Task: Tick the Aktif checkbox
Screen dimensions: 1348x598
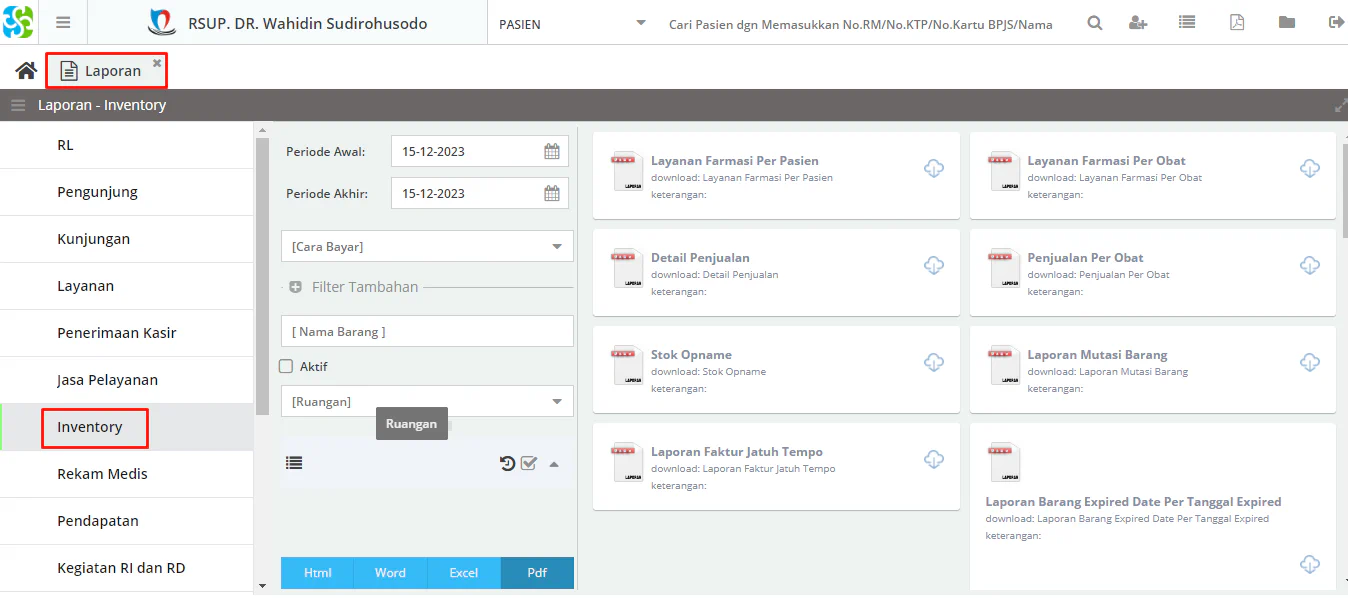Action: click(x=286, y=366)
